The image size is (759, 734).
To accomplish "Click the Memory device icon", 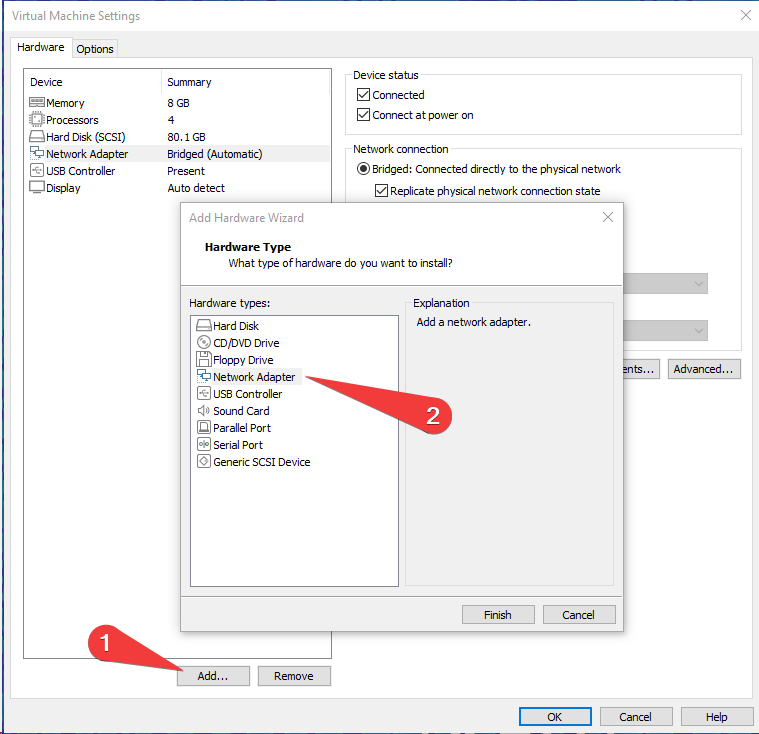I will (37, 102).
